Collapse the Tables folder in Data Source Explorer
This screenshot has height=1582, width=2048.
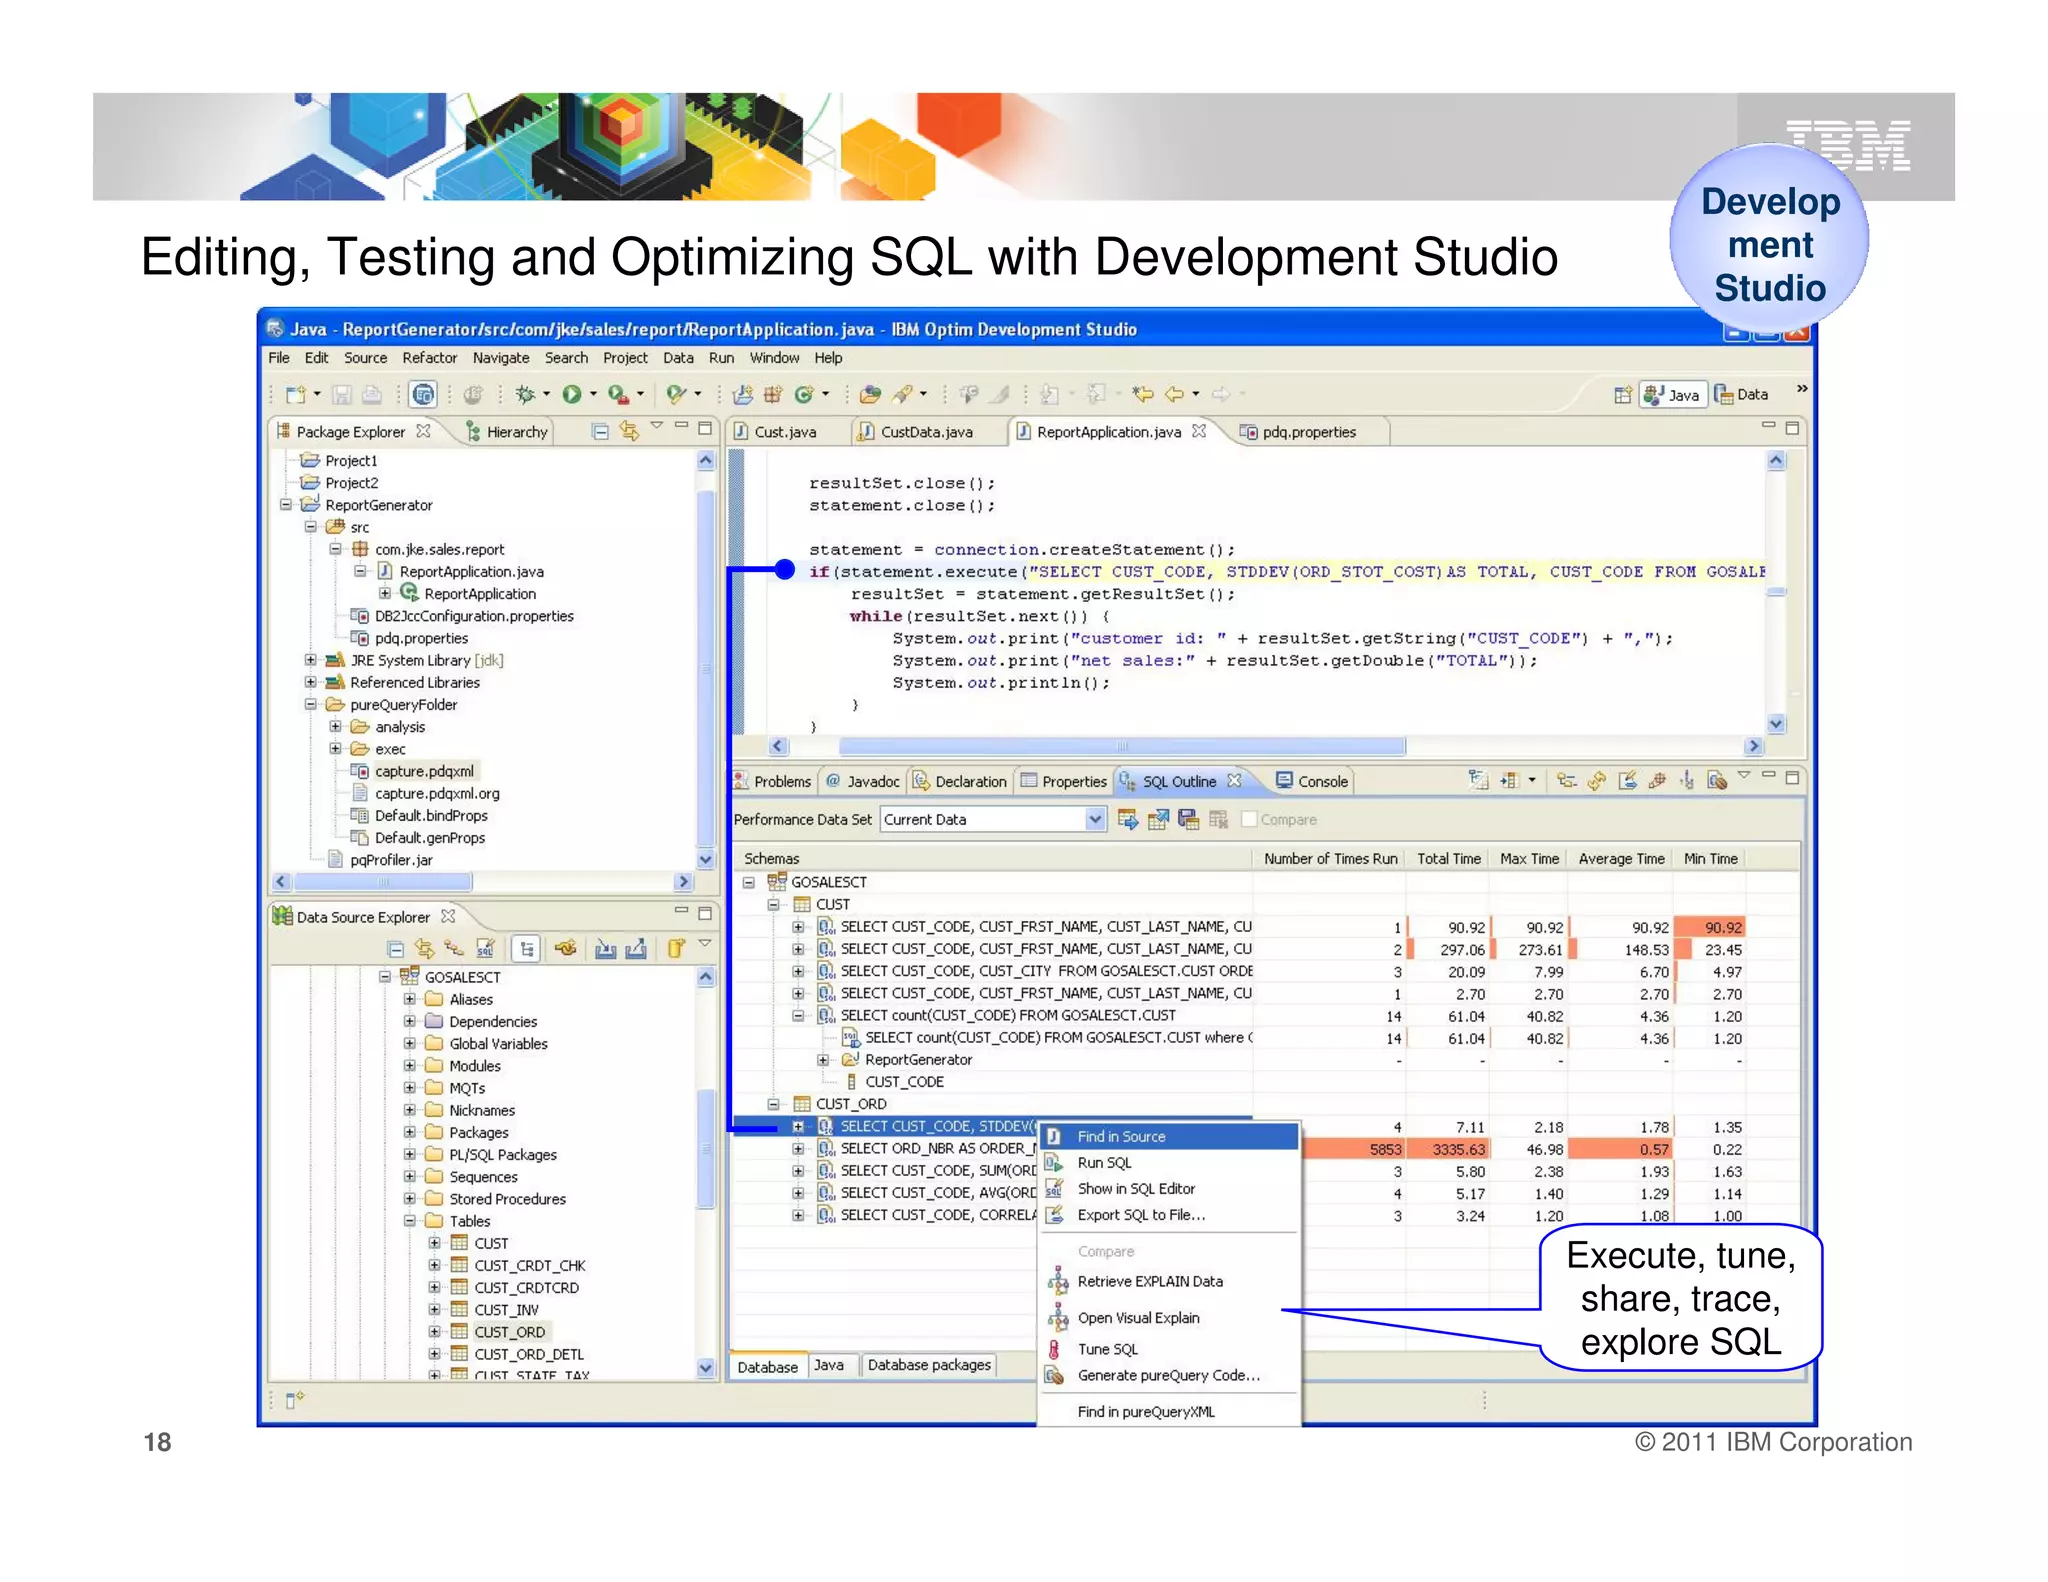410,1221
